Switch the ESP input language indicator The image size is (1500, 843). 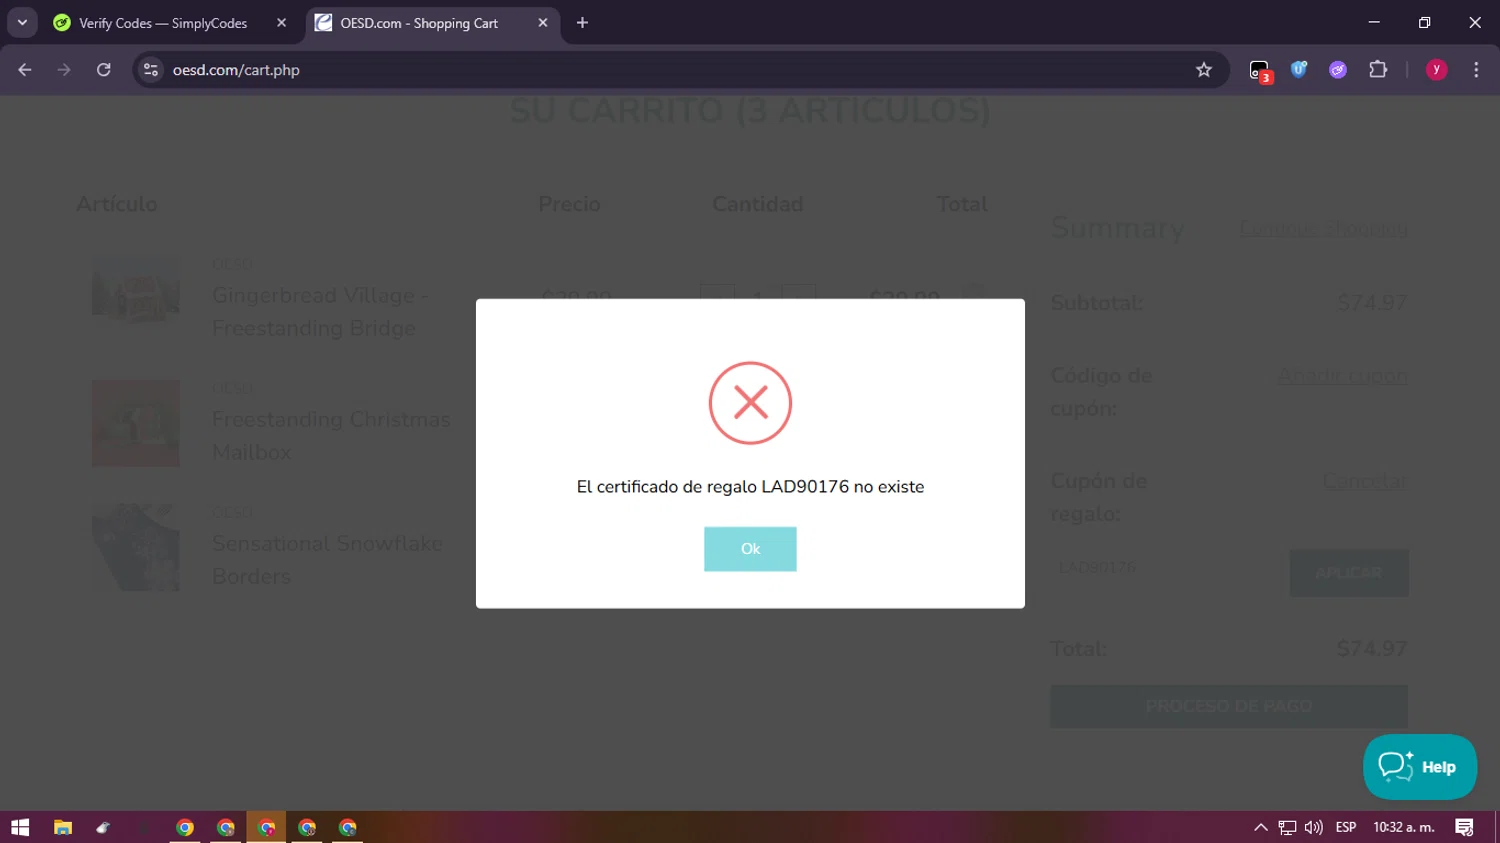coord(1346,827)
